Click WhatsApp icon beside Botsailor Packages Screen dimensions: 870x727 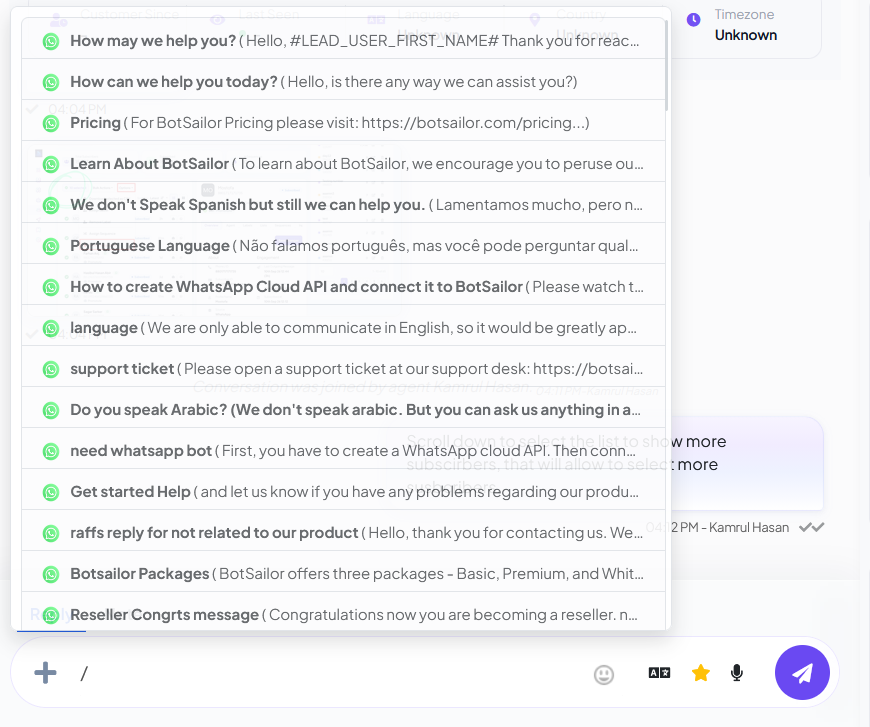51,575
